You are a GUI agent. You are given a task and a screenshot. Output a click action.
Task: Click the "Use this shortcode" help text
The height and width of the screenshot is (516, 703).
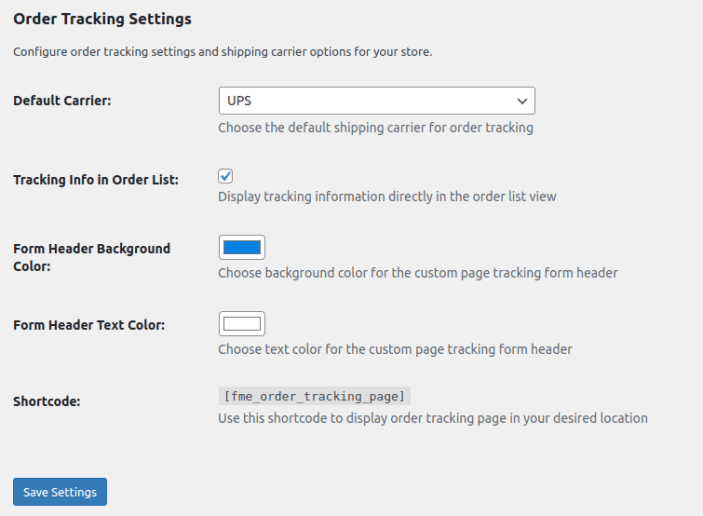click(x=432, y=418)
